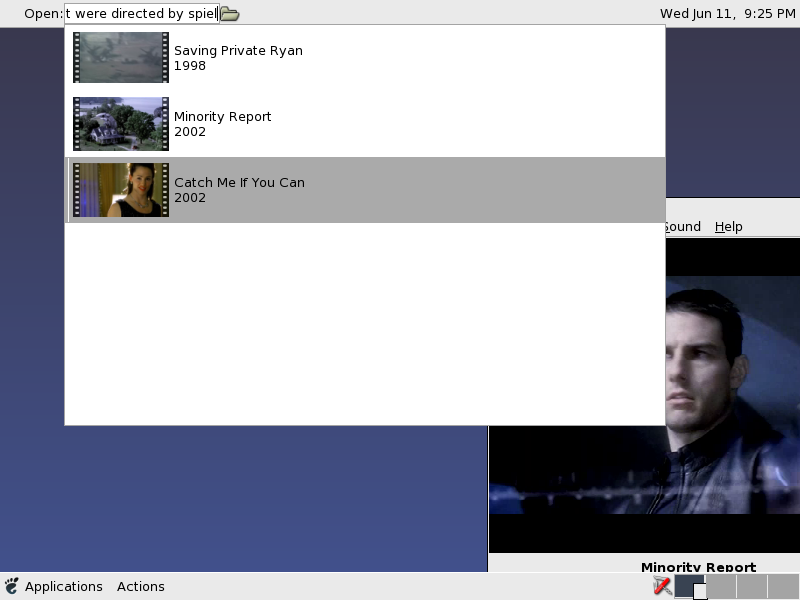Screen dimensions: 800x600
Task: Click the Catch Me If You Can title text
Action: coord(239,183)
